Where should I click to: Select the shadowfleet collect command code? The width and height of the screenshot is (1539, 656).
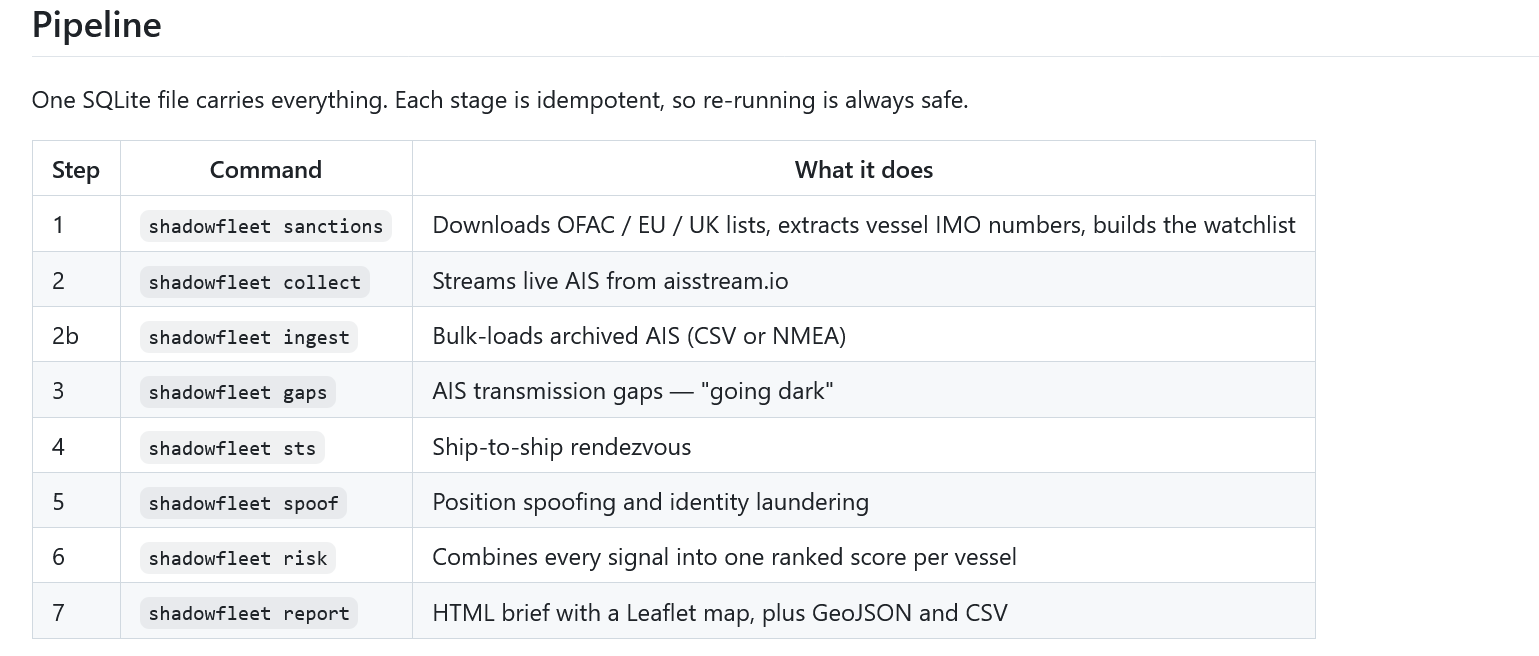click(255, 282)
